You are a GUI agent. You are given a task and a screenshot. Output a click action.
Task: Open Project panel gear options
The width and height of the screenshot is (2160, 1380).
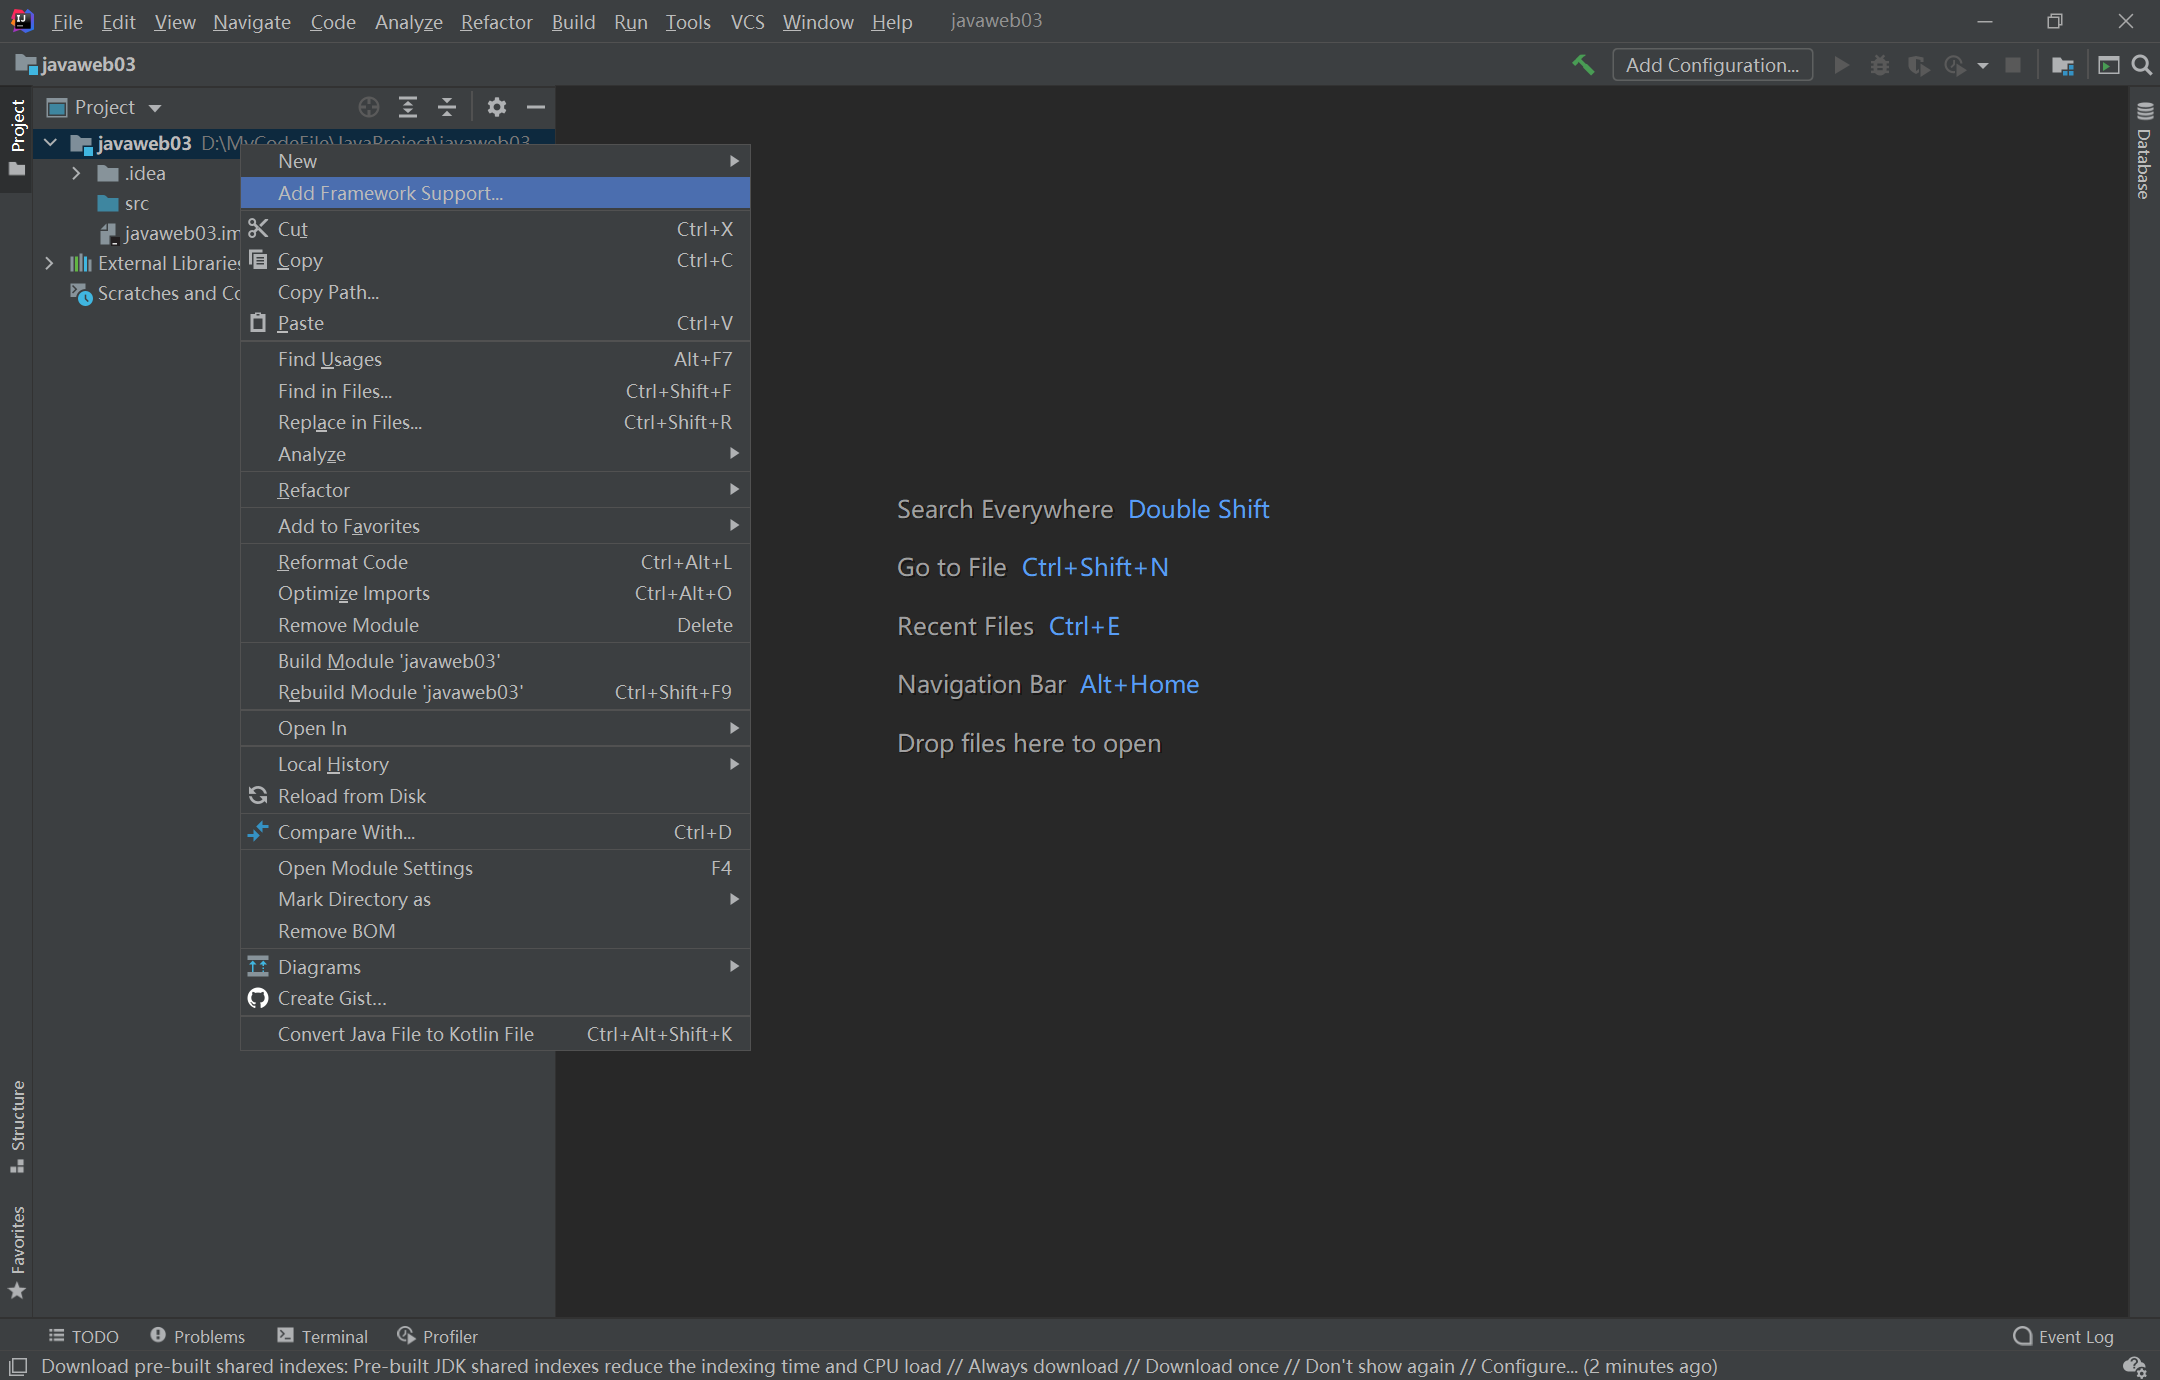pos(497,107)
